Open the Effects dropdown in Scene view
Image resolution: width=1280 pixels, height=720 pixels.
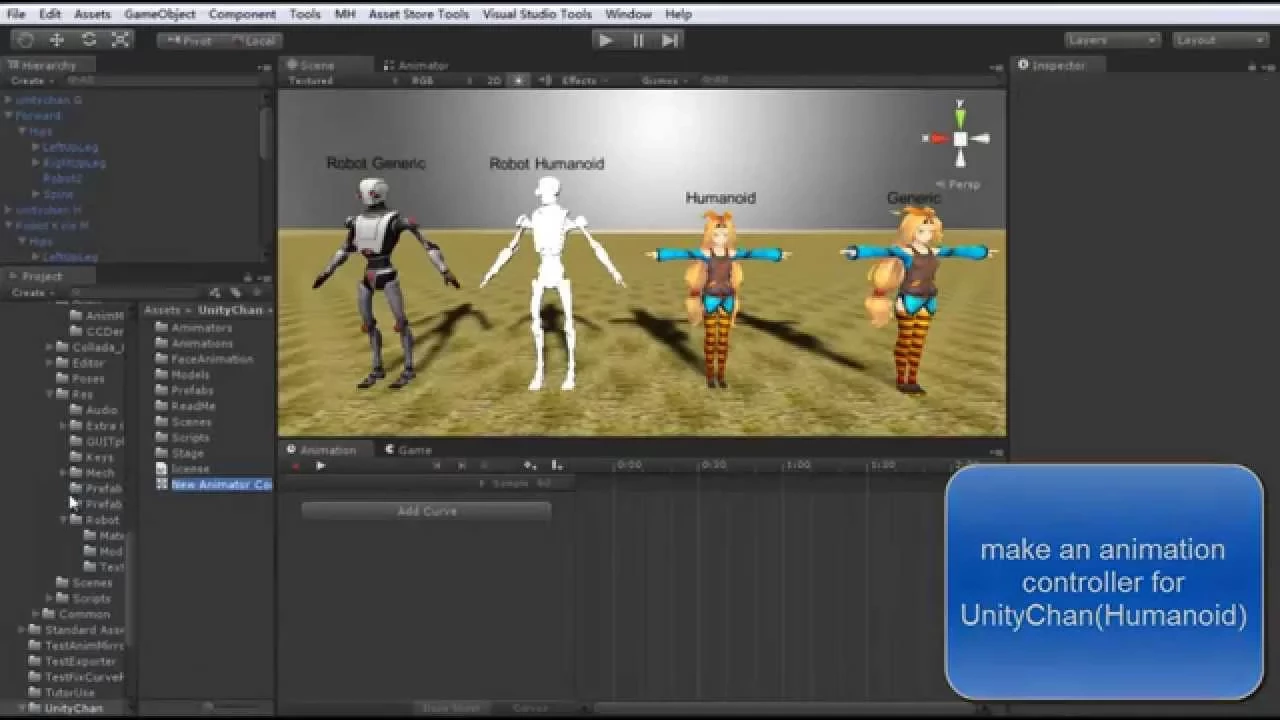(x=584, y=81)
